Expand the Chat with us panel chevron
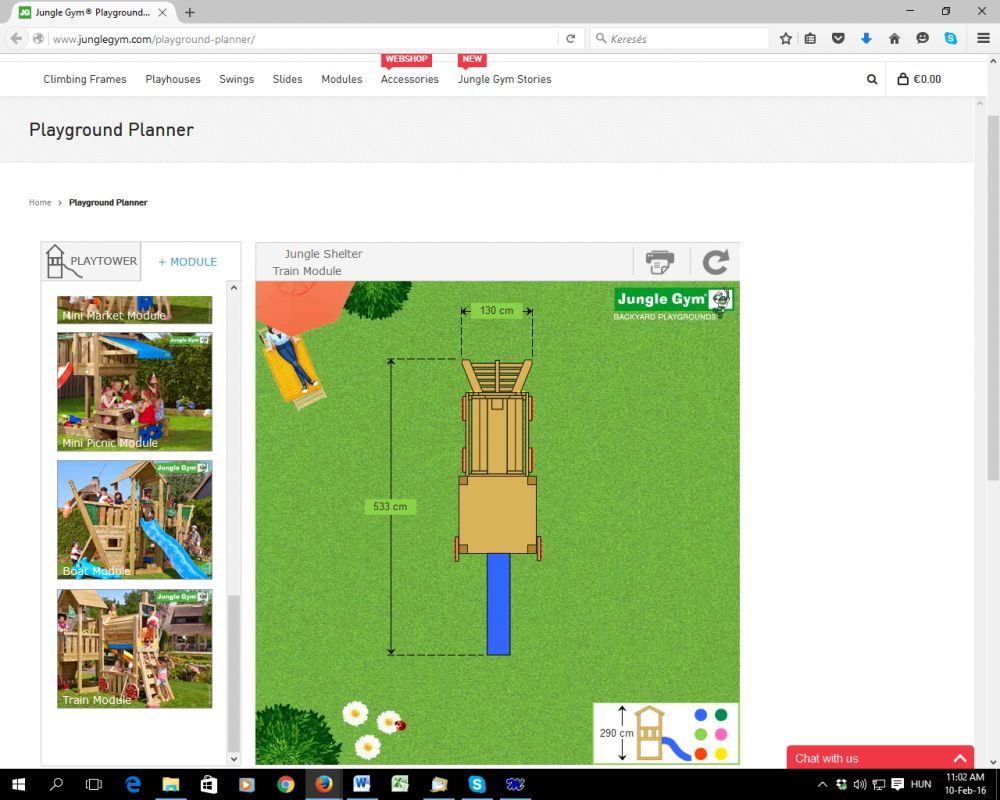This screenshot has height=800, width=1000. [960, 759]
